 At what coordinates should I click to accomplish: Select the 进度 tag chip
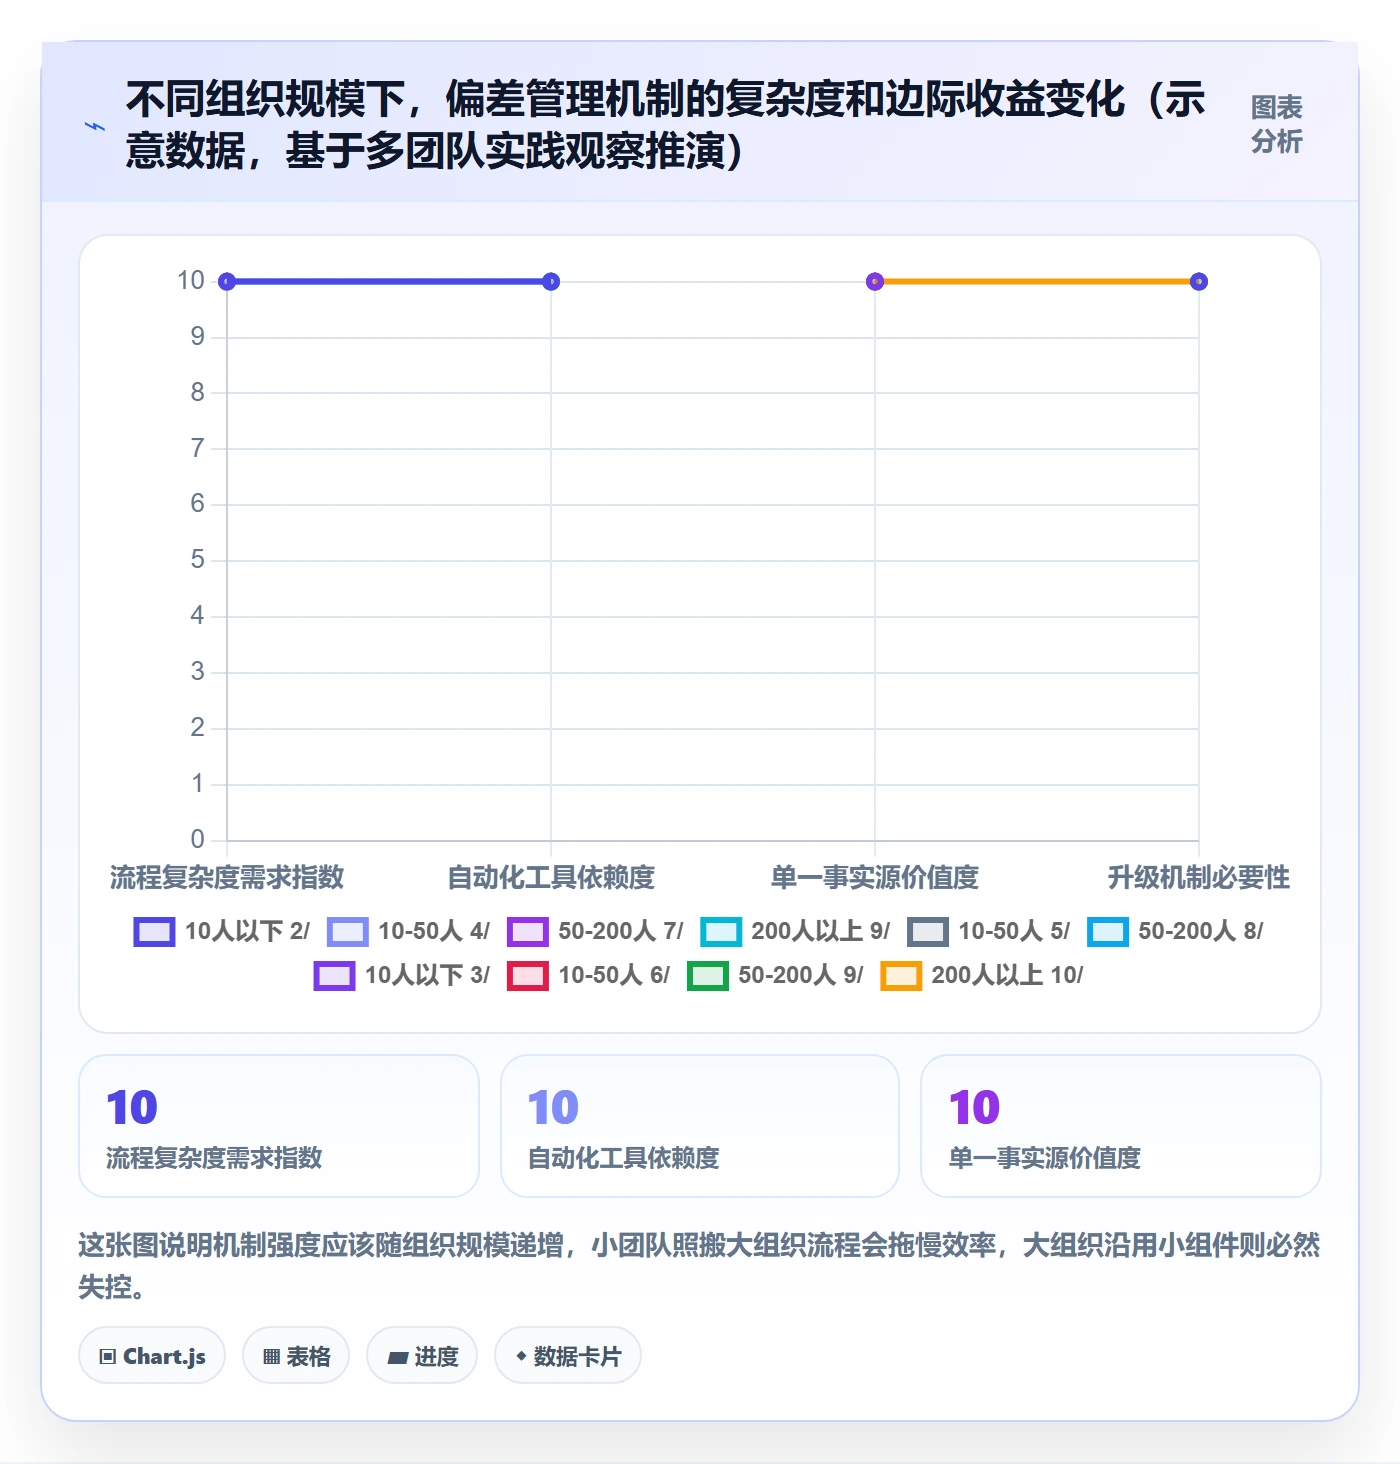(422, 1356)
